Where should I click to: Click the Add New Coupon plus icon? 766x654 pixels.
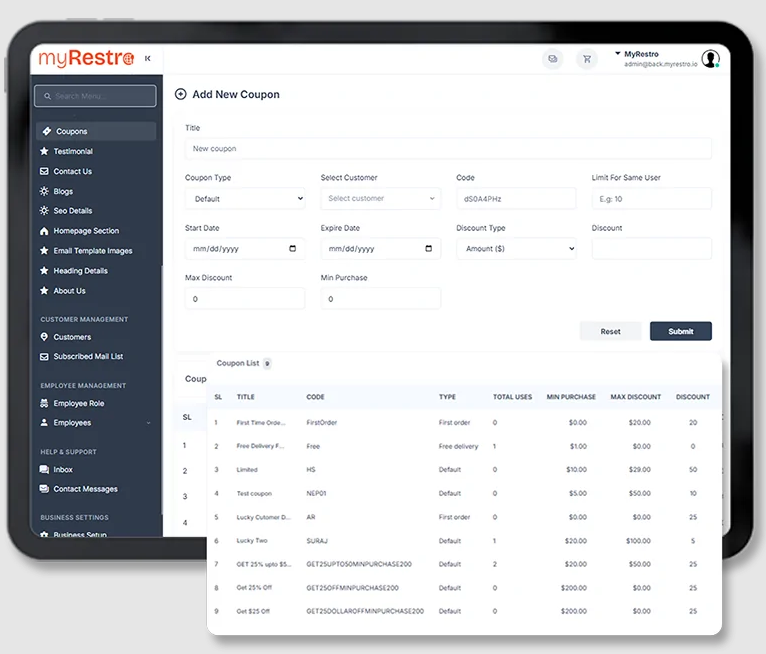pos(181,94)
